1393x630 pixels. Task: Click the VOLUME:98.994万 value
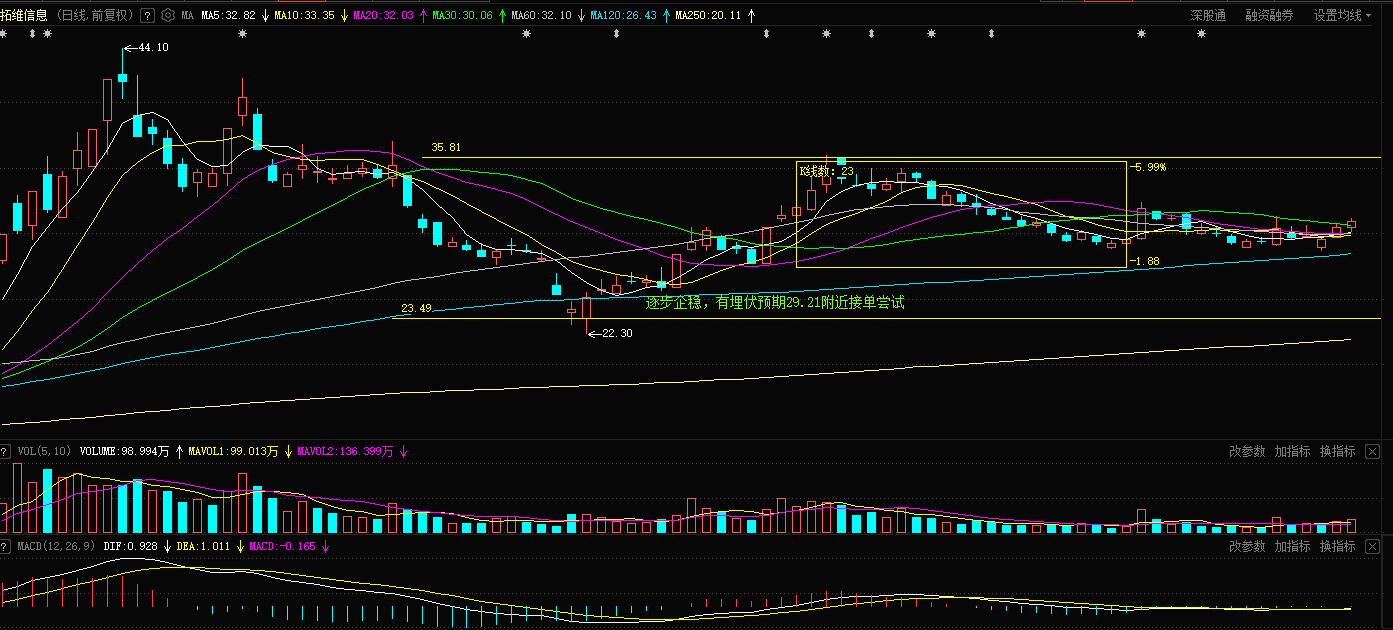(x=125, y=452)
